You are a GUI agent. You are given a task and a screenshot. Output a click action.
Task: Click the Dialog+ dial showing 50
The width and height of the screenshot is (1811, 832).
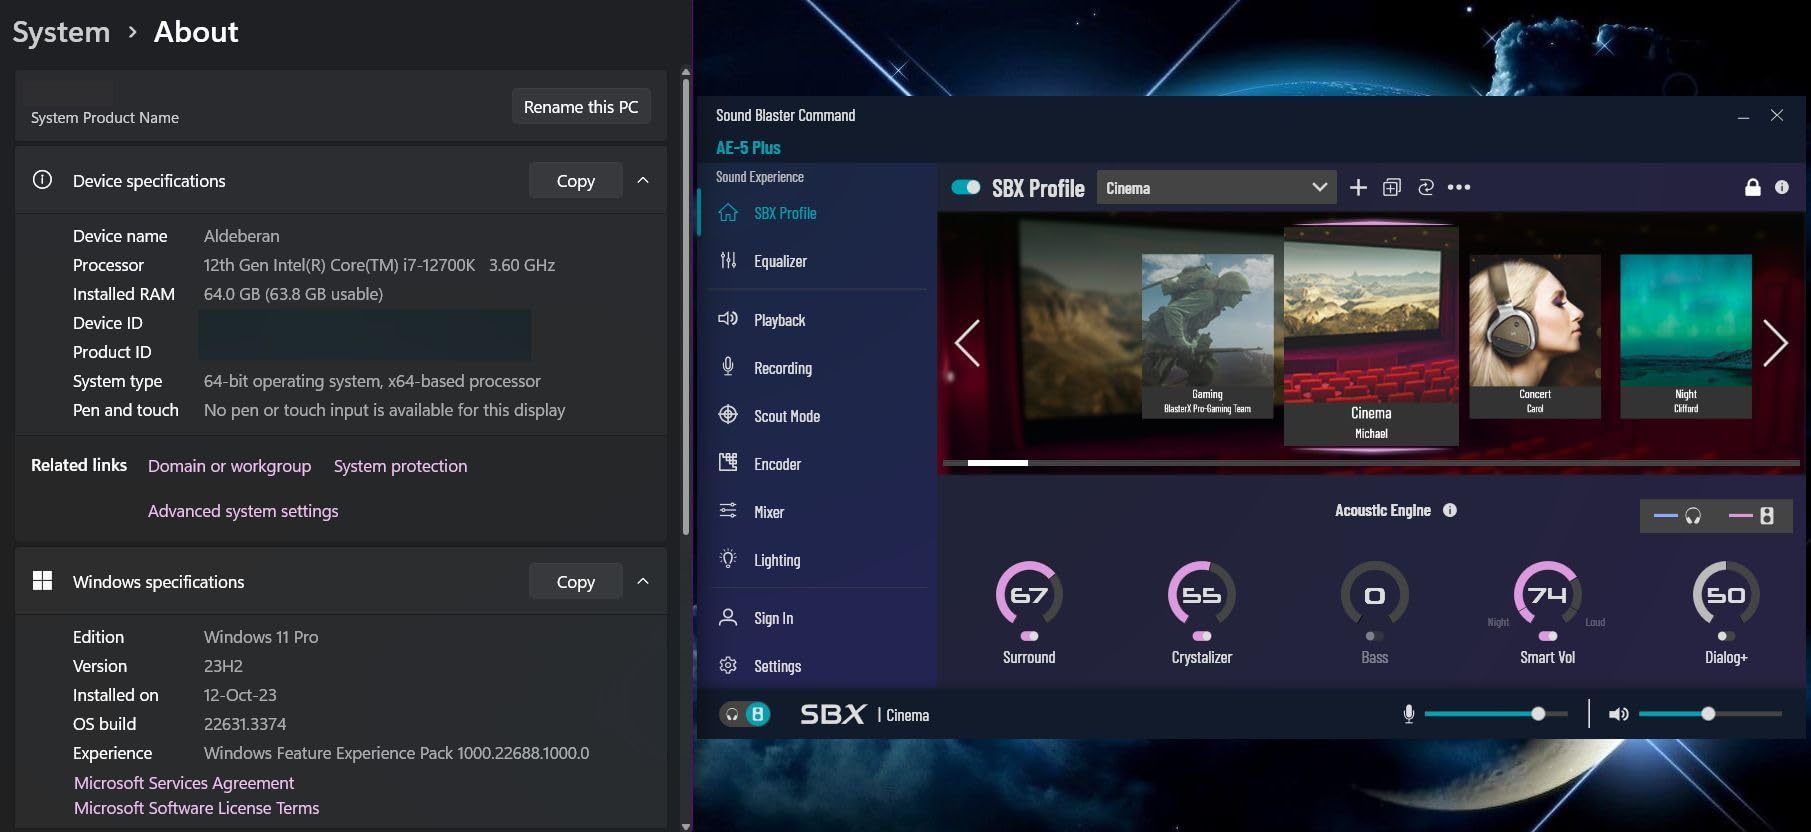pos(1726,595)
